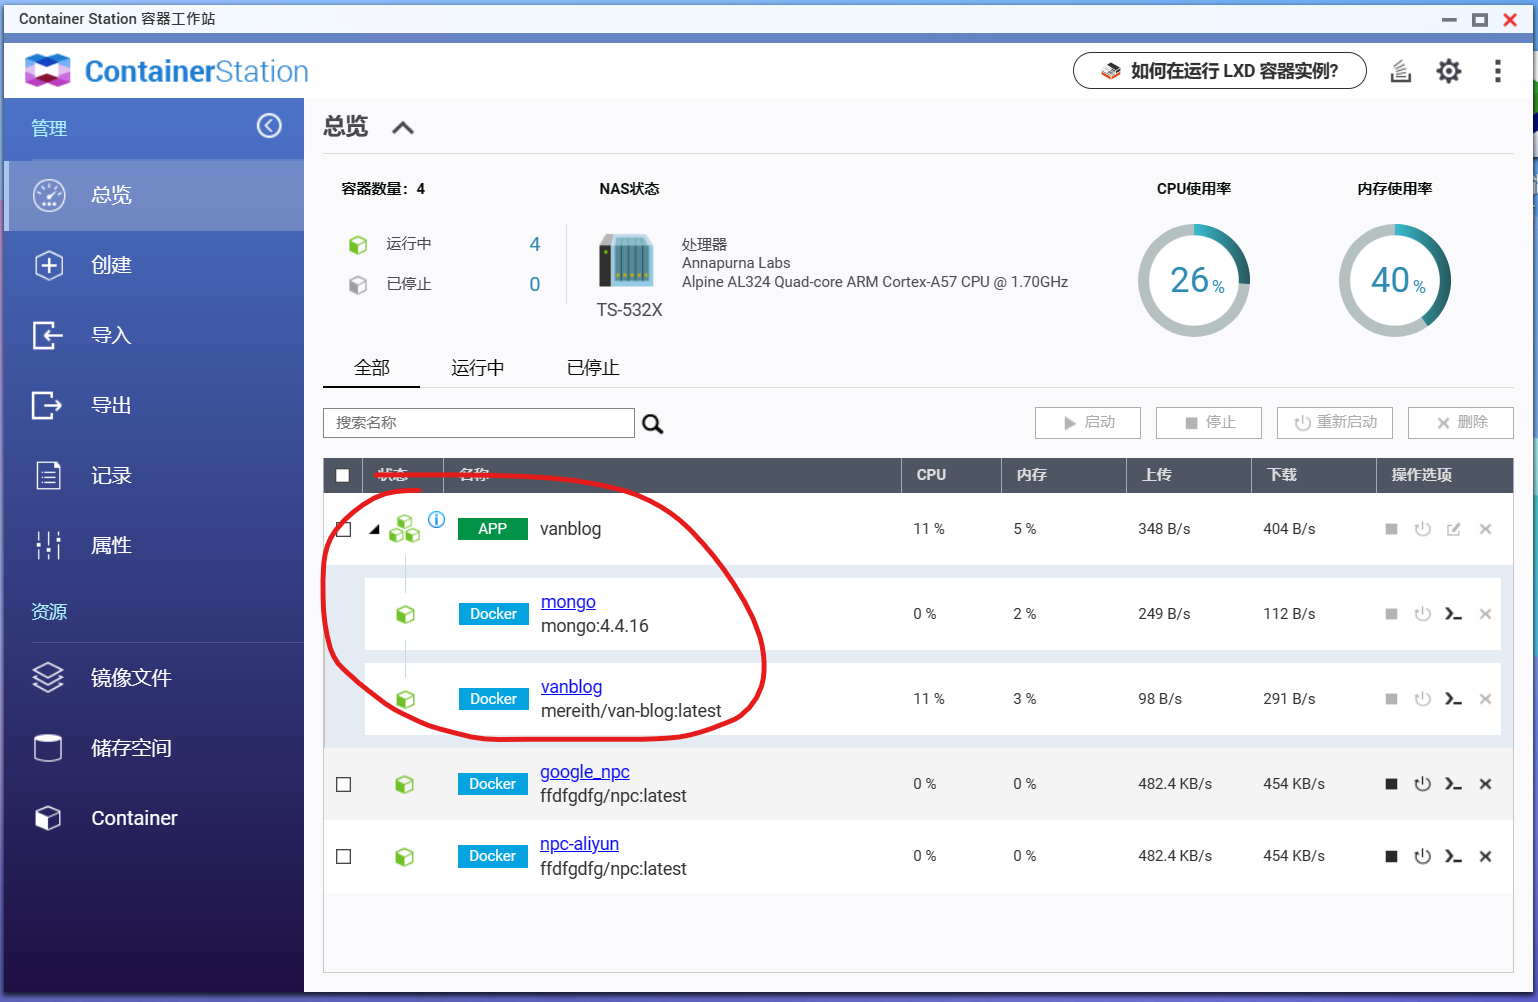Click the search magnifier icon
The height and width of the screenshot is (1002, 1538).
652,424
